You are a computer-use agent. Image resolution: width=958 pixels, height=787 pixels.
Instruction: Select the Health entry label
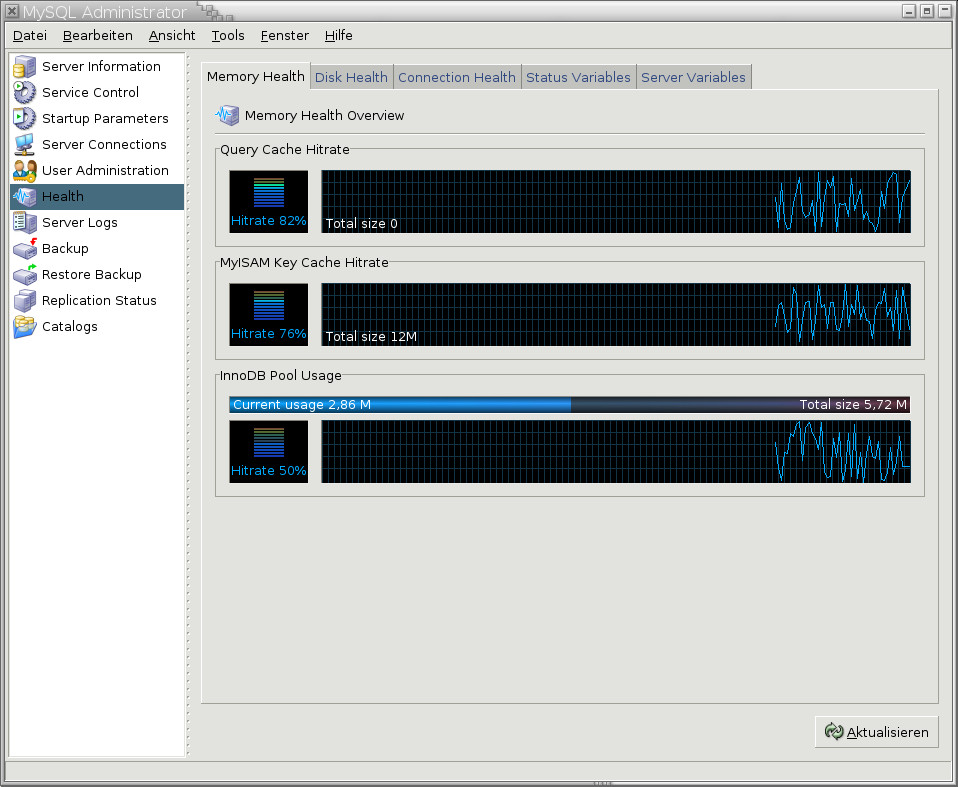coord(63,197)
